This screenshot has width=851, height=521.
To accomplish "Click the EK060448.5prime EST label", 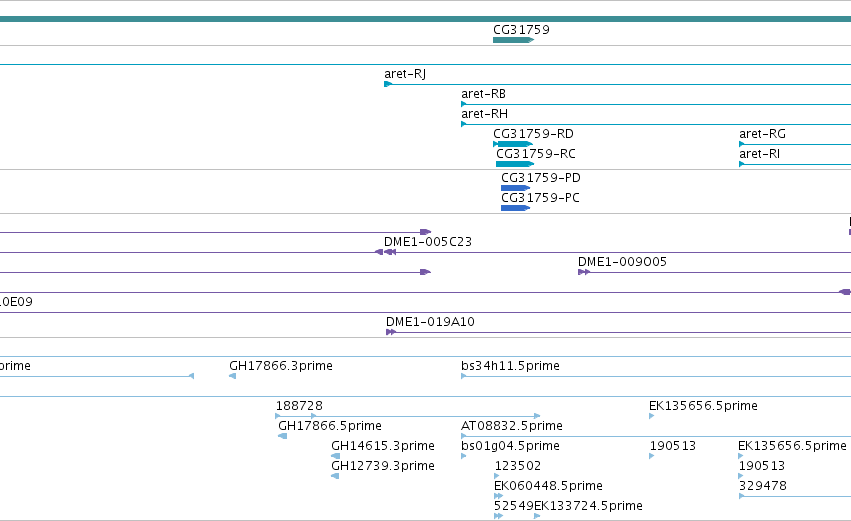I will pos(548,486).
